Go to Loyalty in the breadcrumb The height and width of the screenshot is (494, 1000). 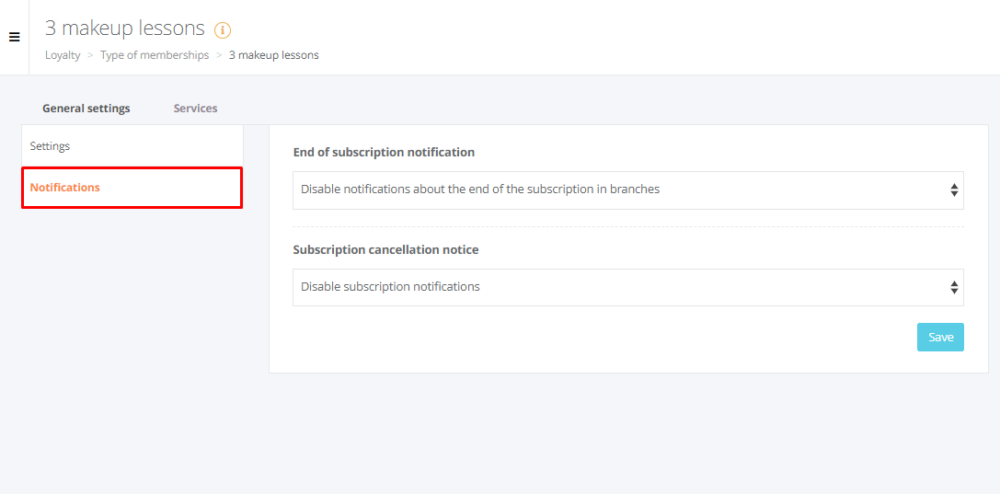point(62,55)
